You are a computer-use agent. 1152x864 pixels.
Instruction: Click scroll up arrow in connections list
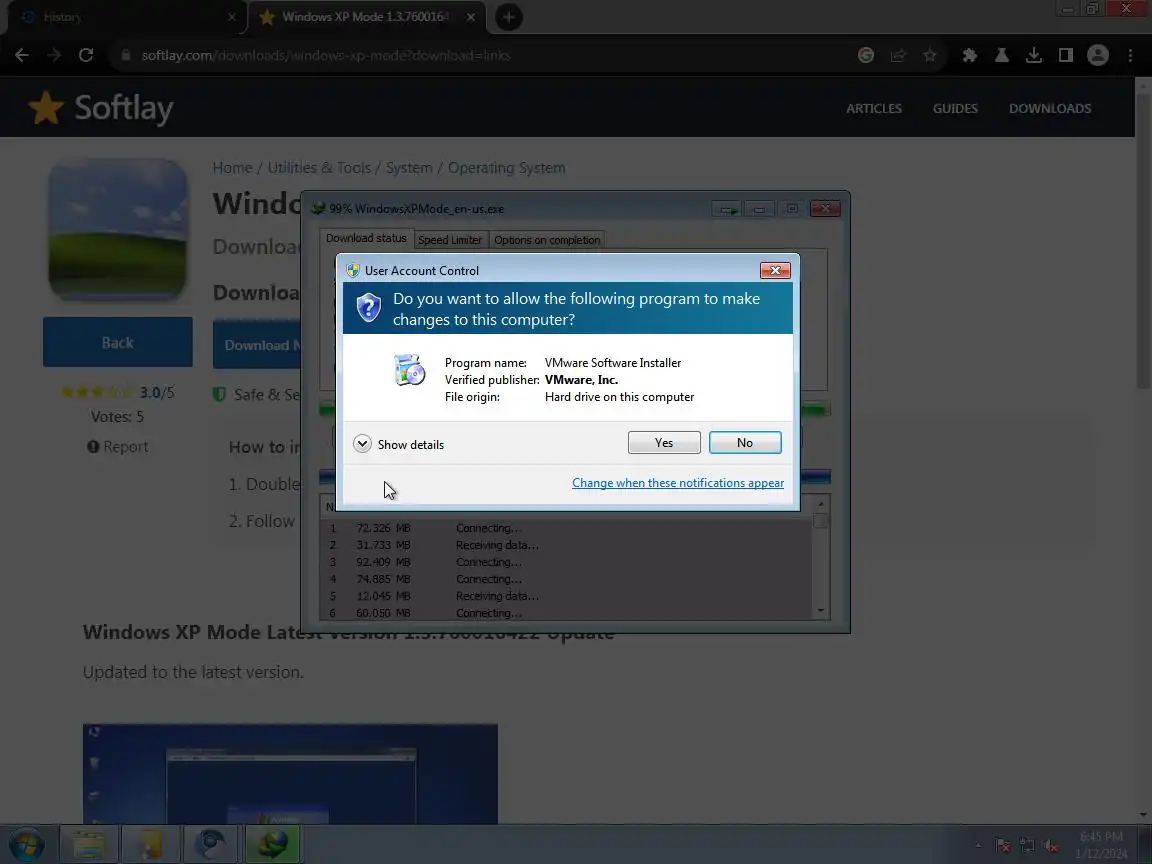[x=821, y=504]
